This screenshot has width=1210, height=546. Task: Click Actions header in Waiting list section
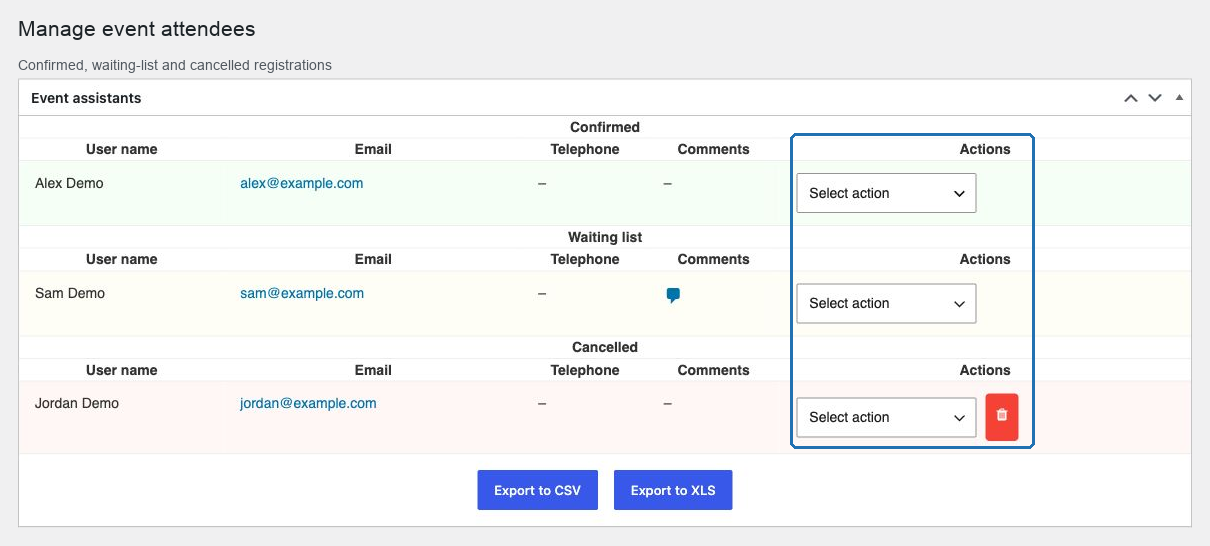pos(985,259)
